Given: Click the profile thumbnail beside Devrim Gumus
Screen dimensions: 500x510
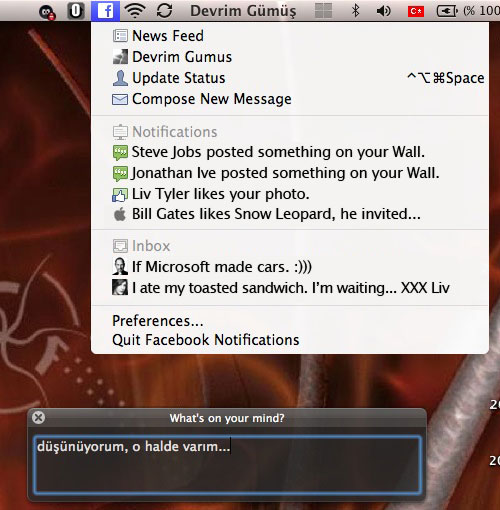Looking at the screenshot, I should coord(120,57).
